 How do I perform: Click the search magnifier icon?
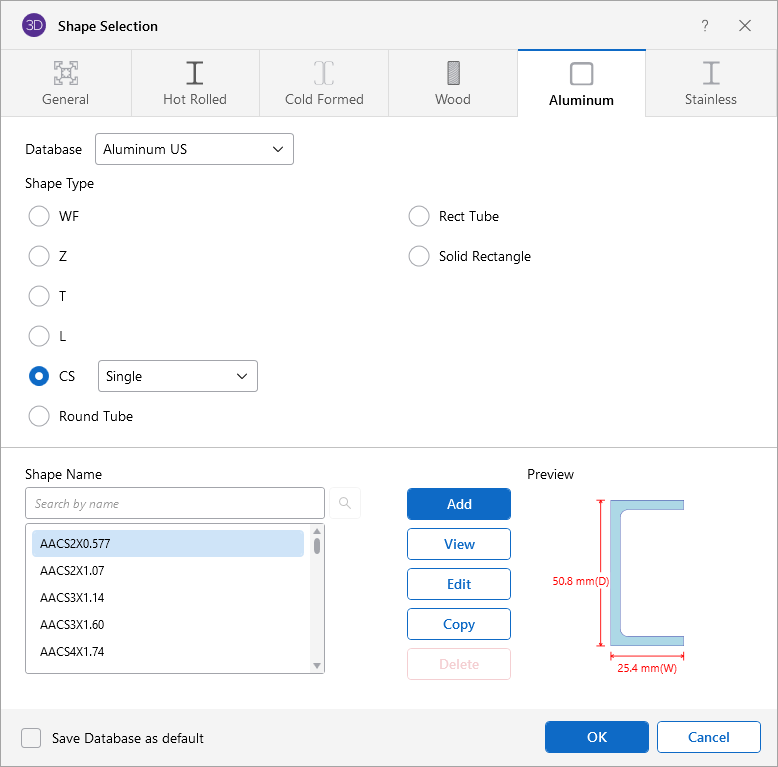(345, 503)
